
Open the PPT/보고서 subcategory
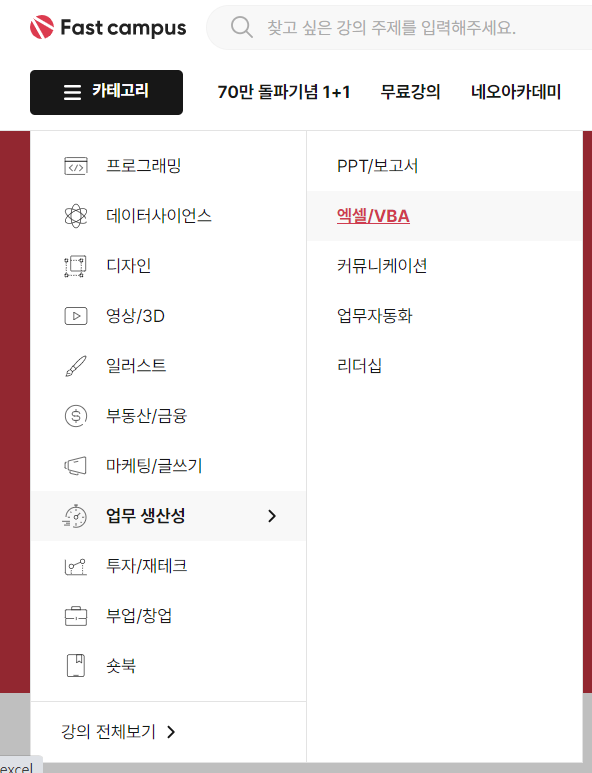[378, 166]
